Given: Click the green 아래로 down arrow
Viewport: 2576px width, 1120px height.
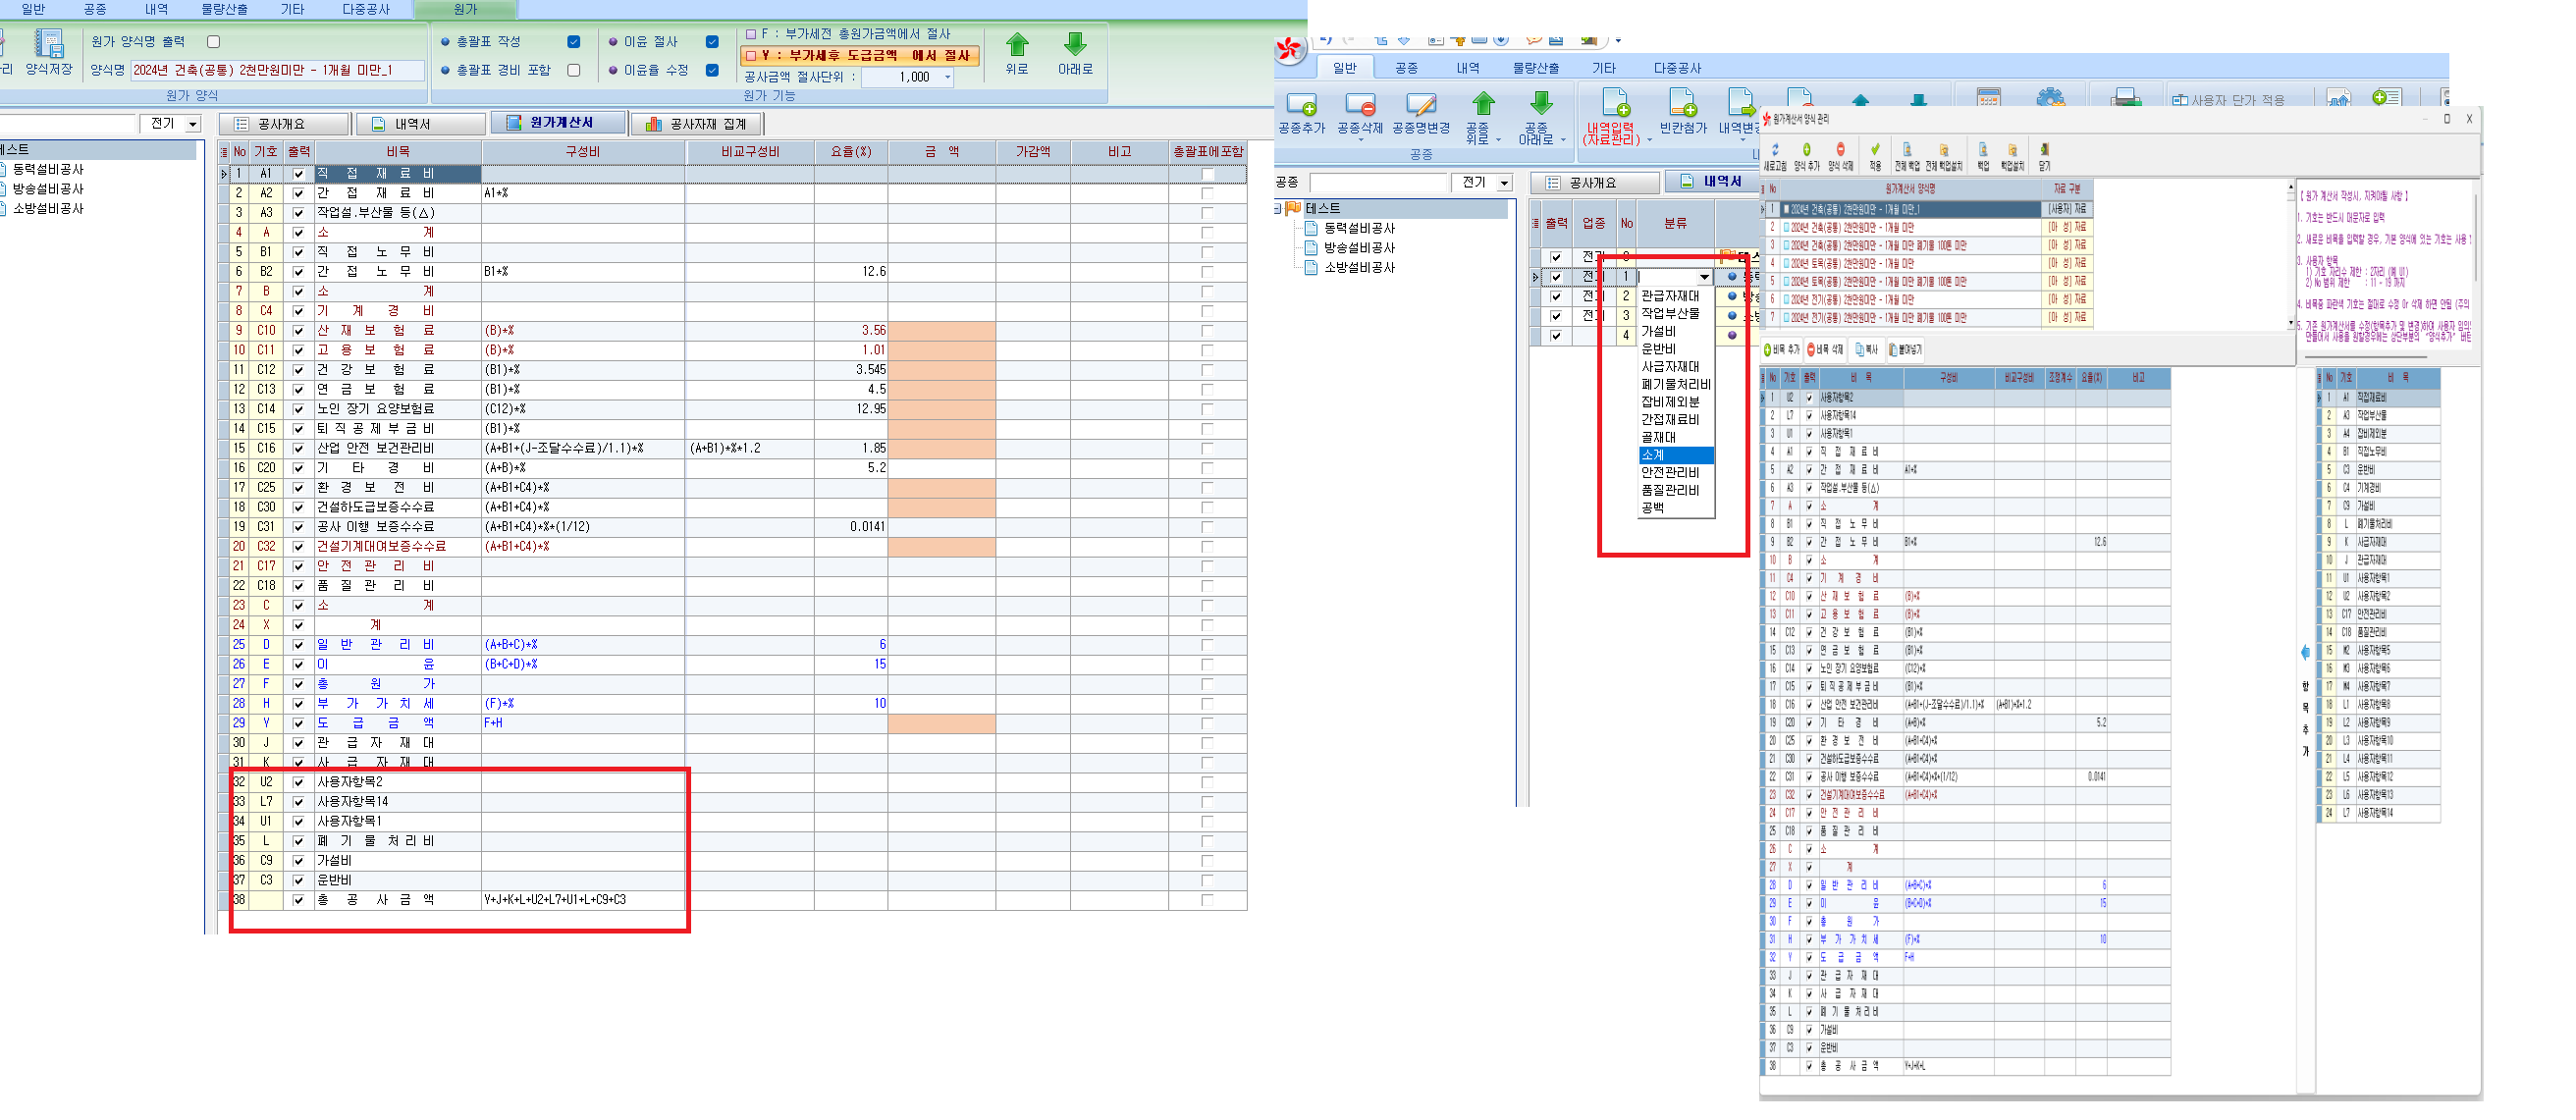Looking at the screenshot, I should [x=1075, y=45].
